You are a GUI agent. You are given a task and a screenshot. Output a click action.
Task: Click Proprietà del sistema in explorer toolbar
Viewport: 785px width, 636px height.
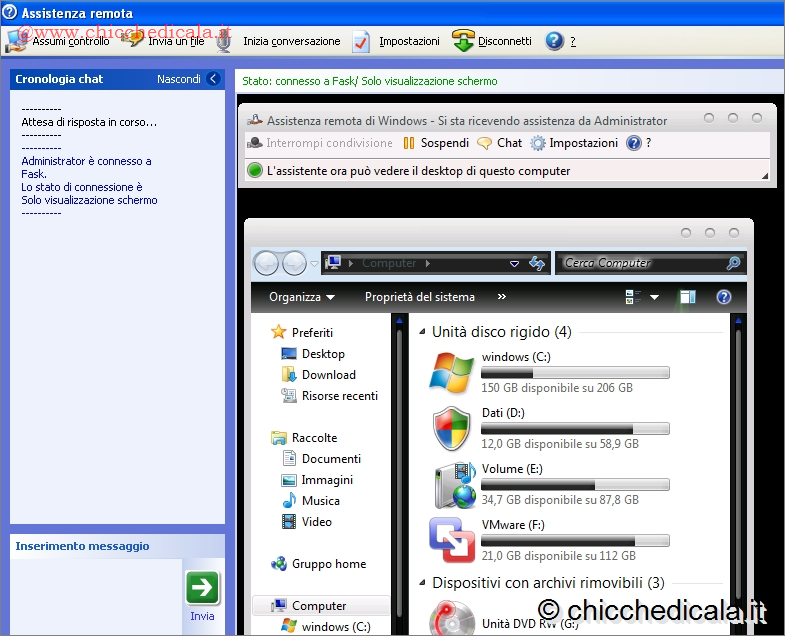point(419,297)
